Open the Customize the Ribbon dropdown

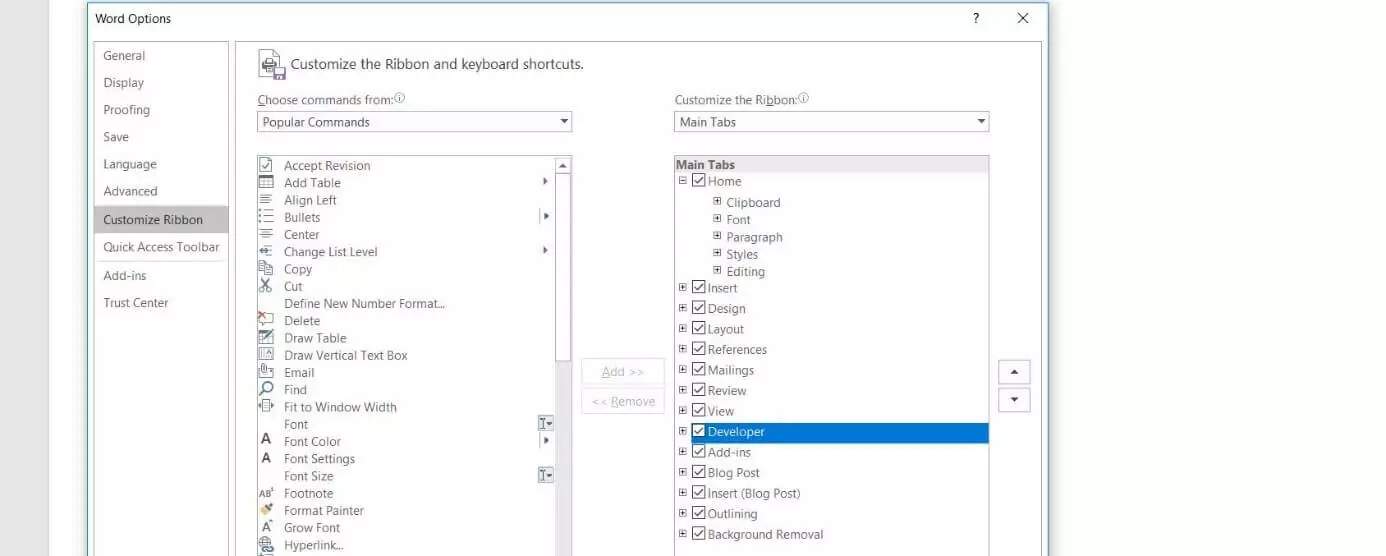click(x=831, y=122)
